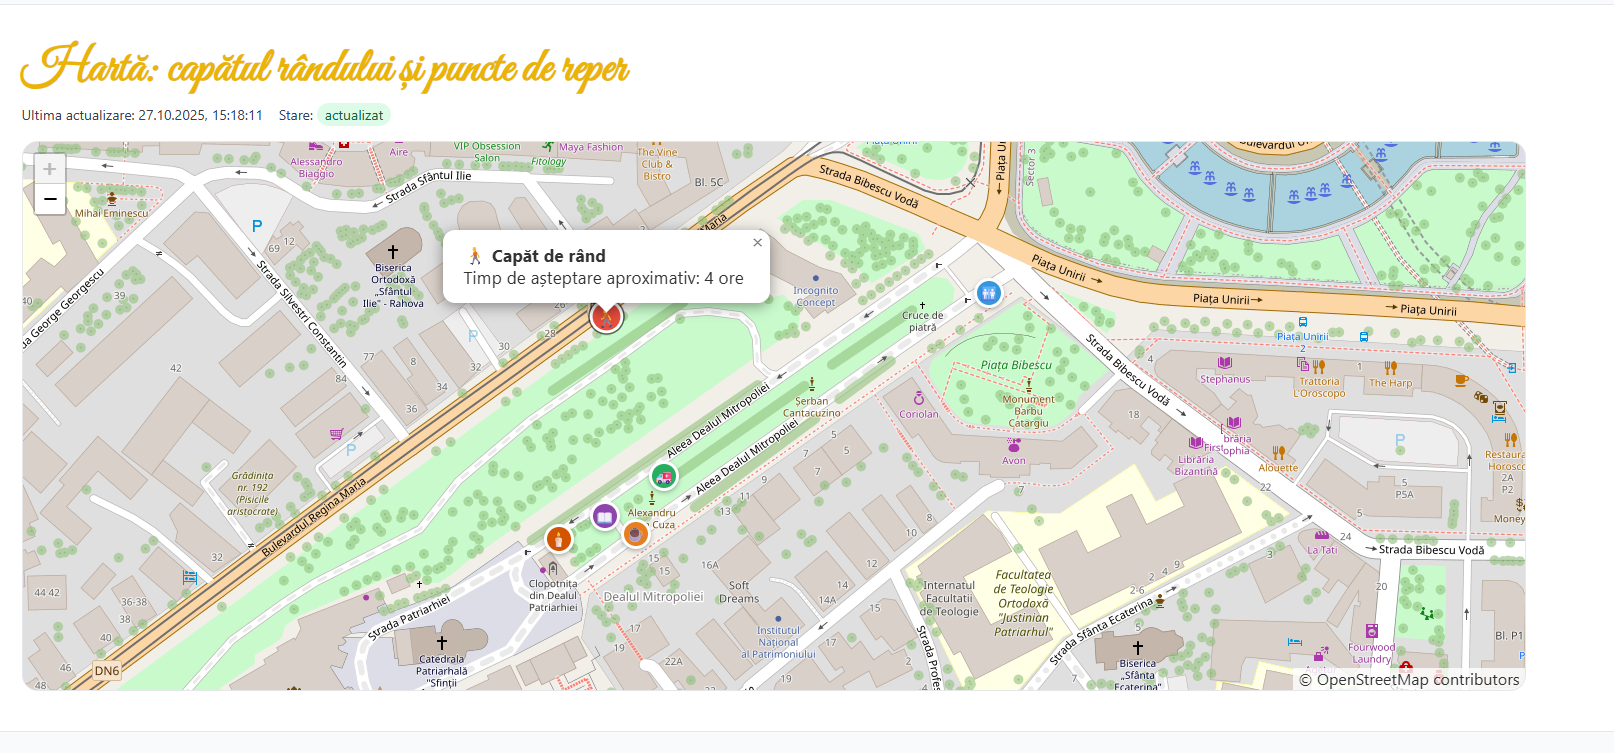Click the Catedrala Patriarhală cross icon

441,642
